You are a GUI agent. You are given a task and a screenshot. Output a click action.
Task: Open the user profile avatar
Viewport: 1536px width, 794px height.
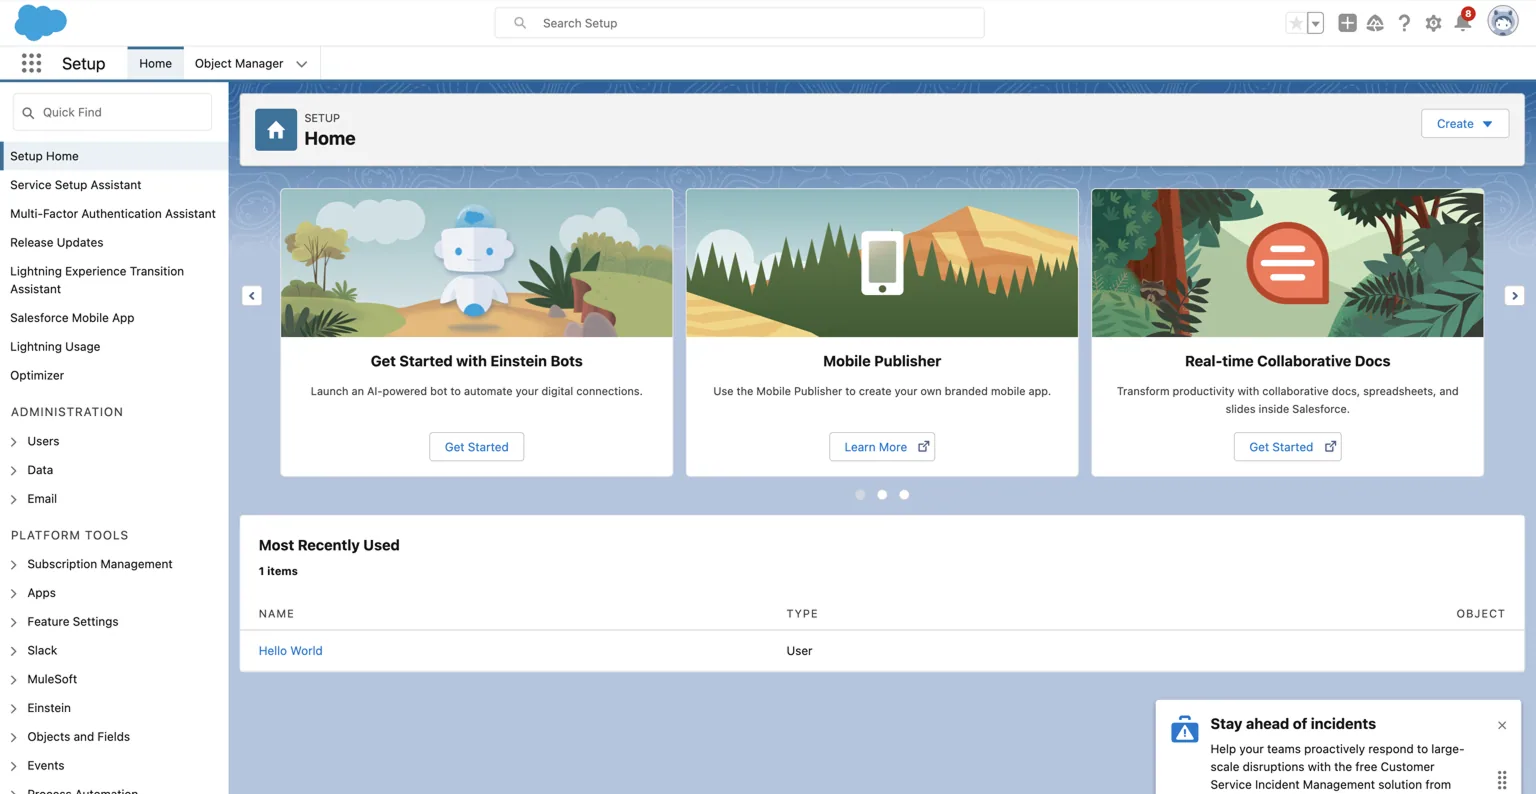click(x=1502, y=21)
